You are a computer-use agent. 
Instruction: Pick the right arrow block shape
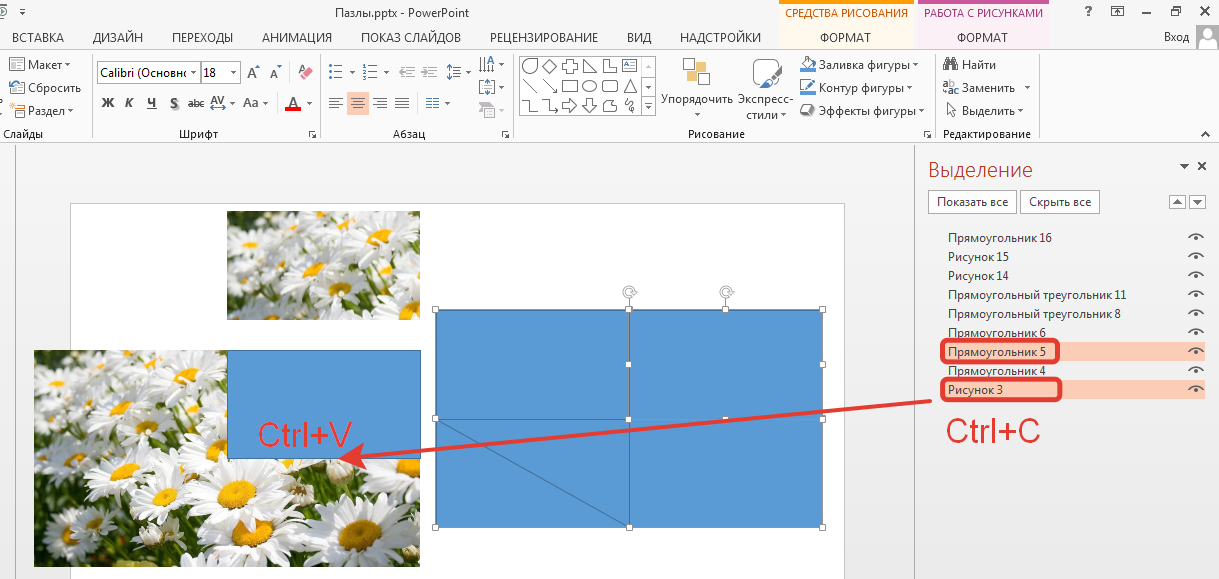pos(570,106)
